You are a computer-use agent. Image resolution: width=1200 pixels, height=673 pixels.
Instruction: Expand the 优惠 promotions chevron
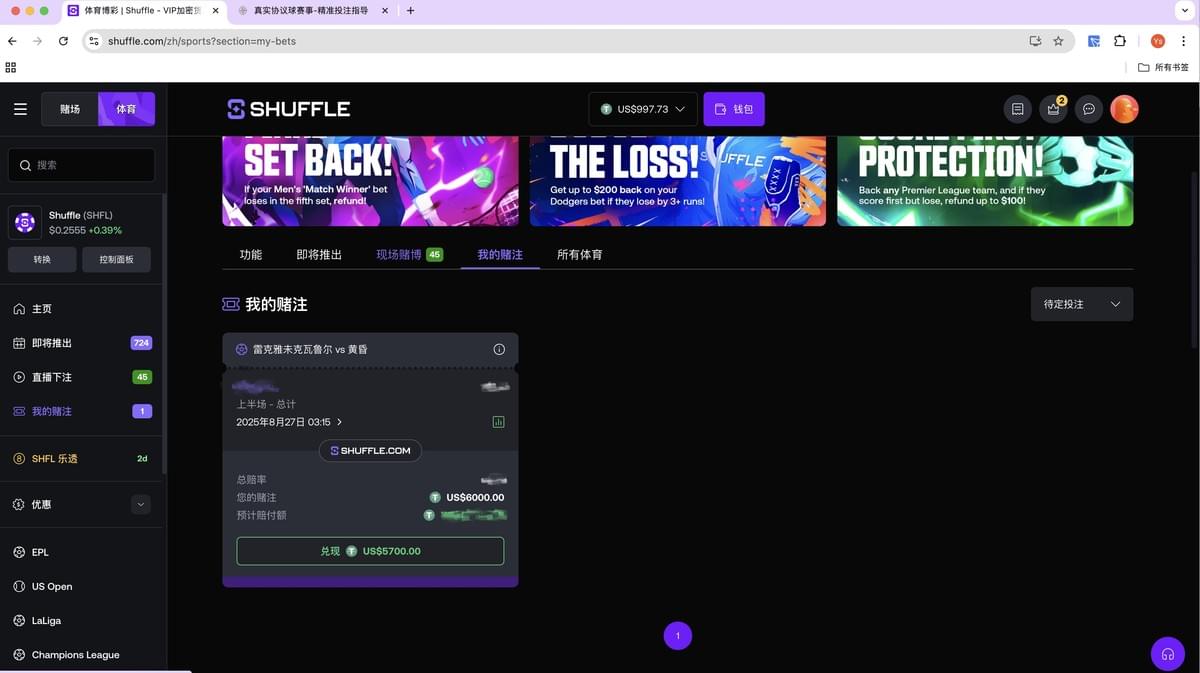point(141,505)
